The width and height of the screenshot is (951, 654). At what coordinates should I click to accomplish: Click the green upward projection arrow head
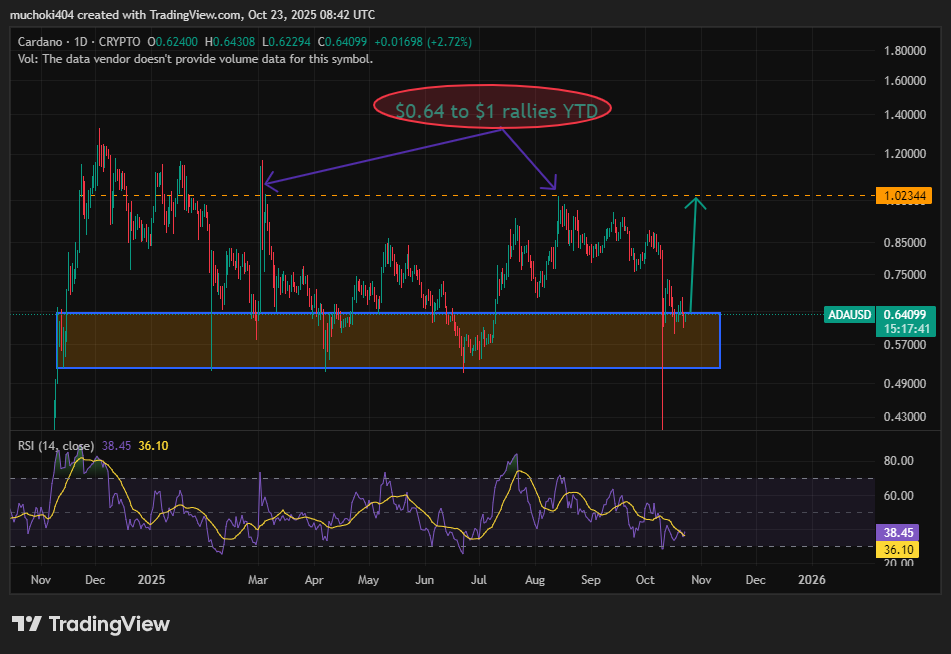pos(696,203)
